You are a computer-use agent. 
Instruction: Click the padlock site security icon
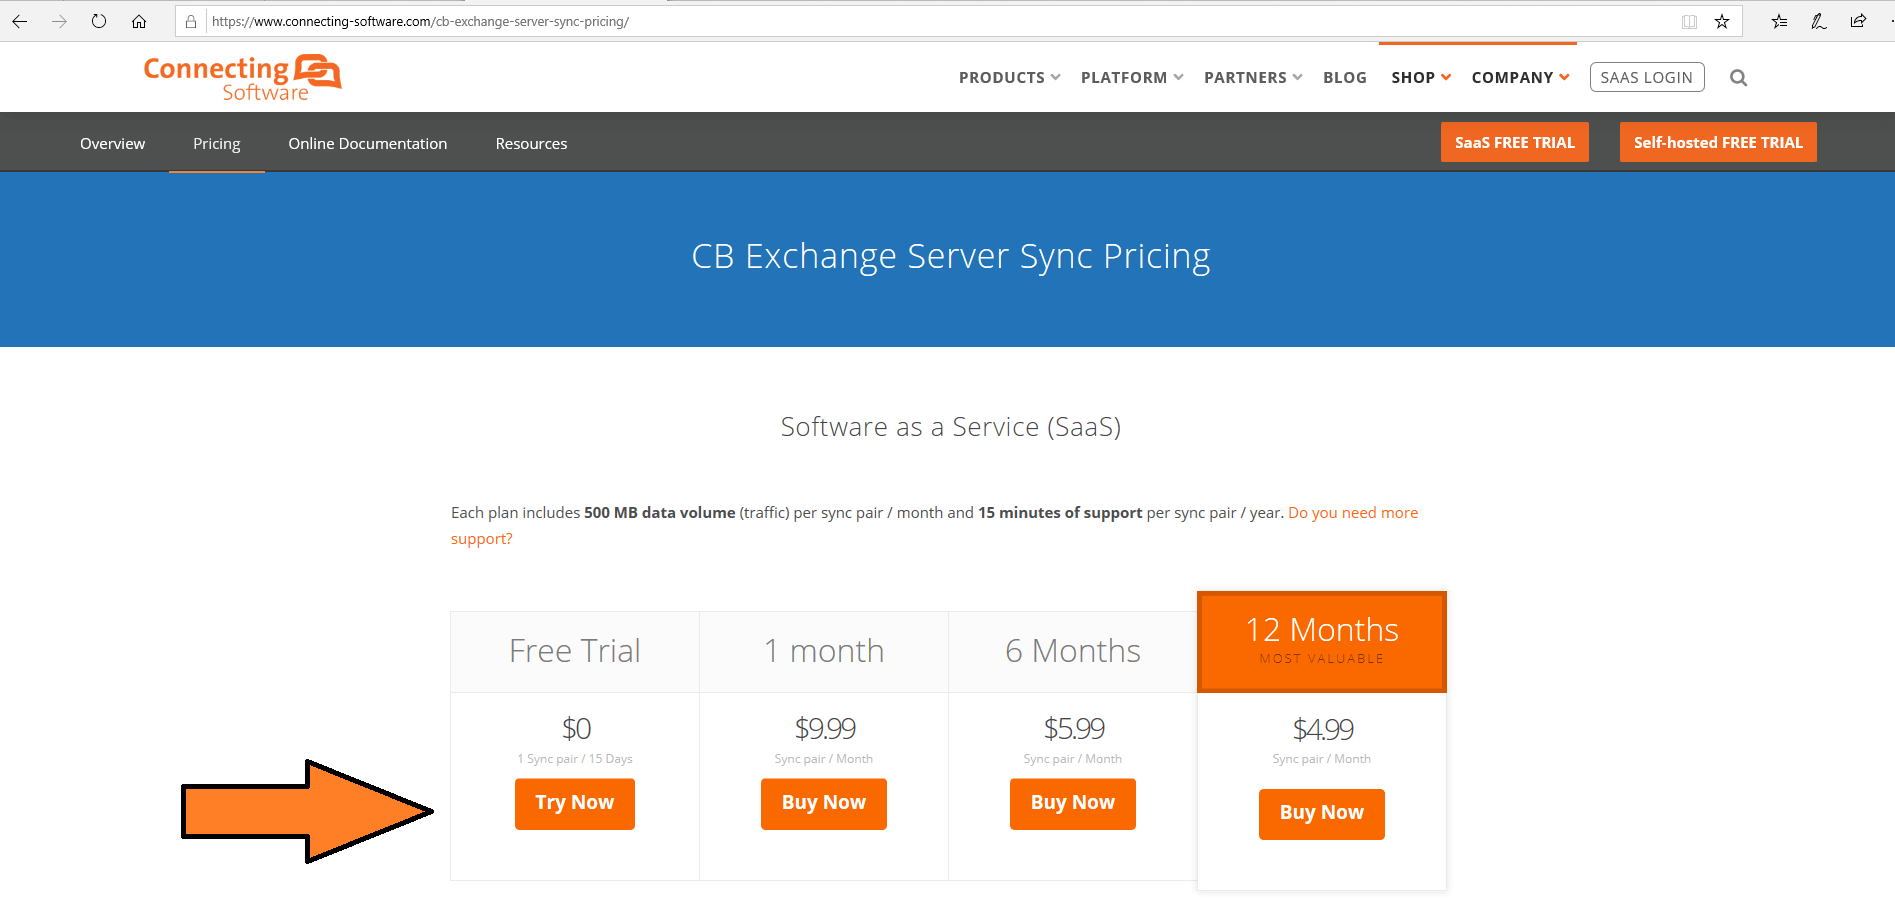click(191, 21)
